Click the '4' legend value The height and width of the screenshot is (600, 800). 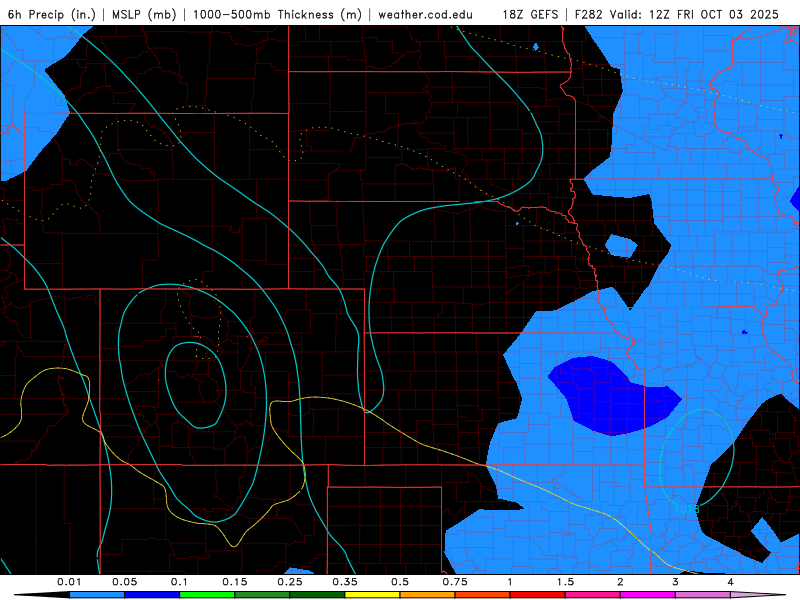[x=731, y=582]
